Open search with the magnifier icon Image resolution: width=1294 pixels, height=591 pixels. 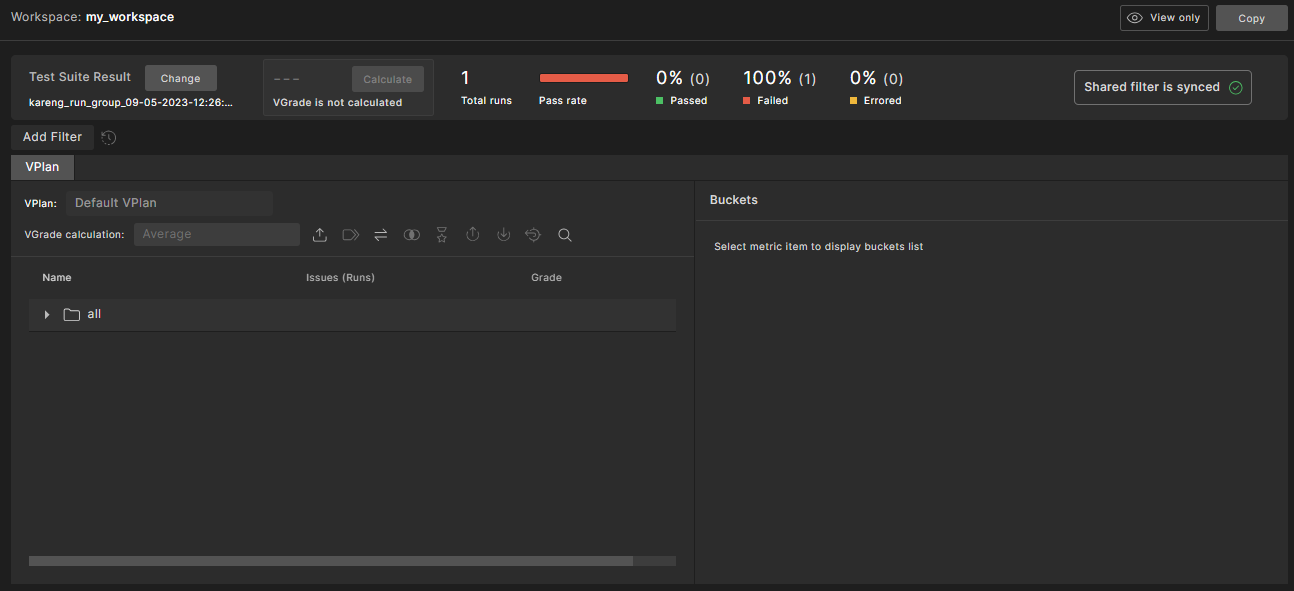point(565,234)
